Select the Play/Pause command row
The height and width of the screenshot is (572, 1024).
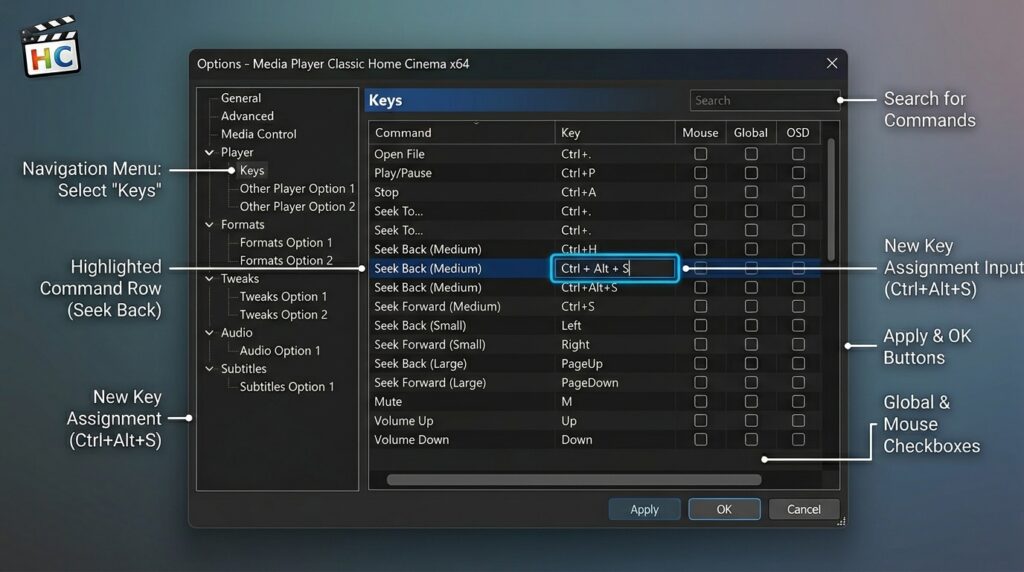(x=594, y=173)
